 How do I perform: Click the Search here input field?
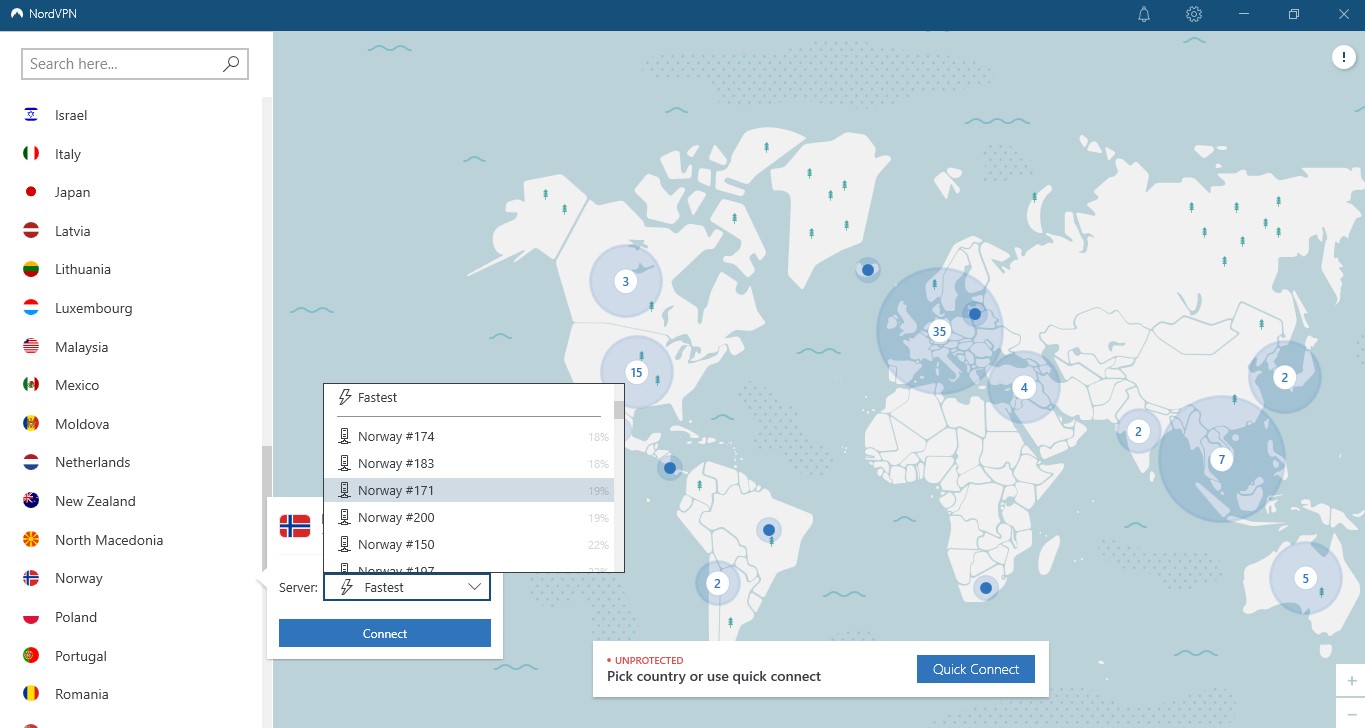coord(120,64)
